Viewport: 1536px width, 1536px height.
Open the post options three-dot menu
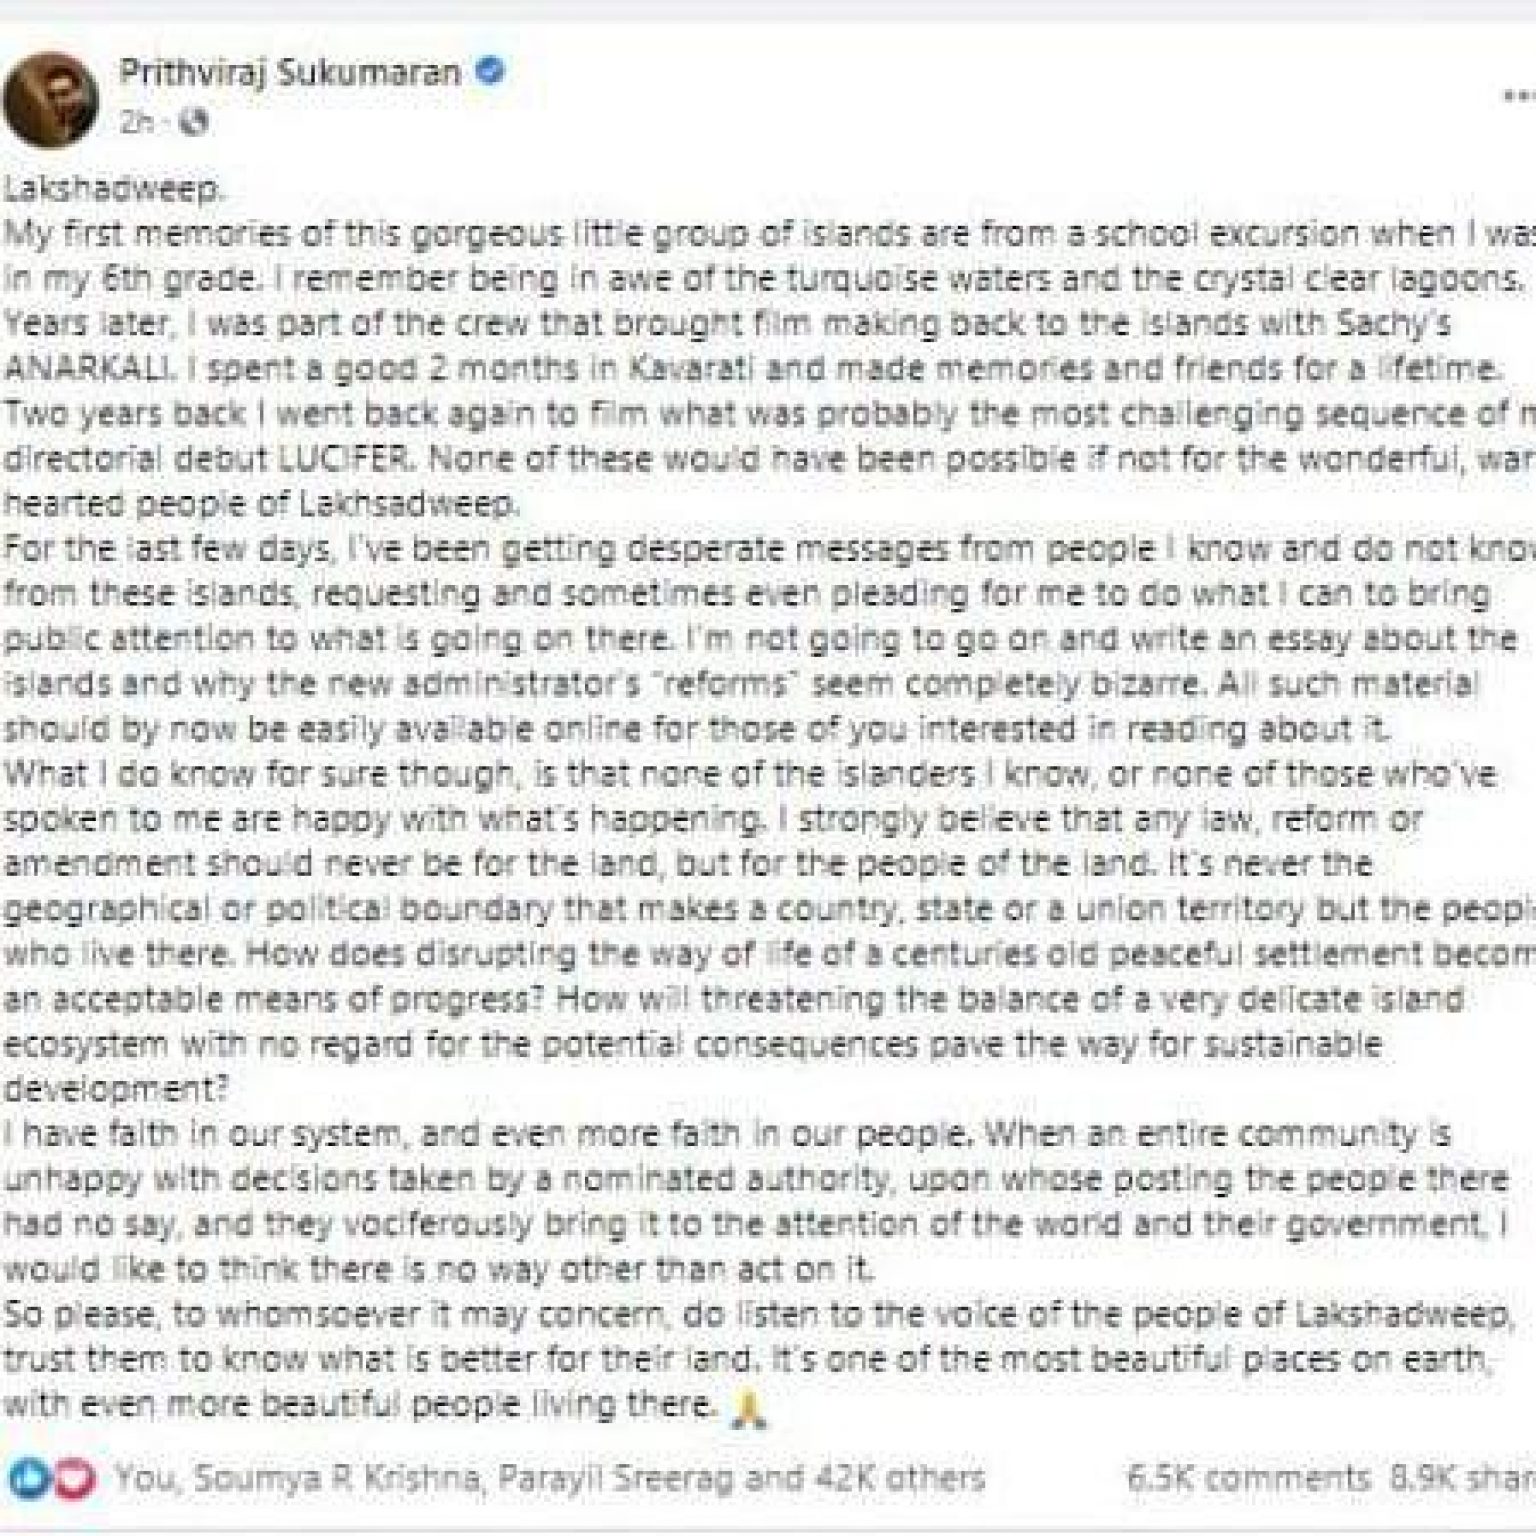1520,97
